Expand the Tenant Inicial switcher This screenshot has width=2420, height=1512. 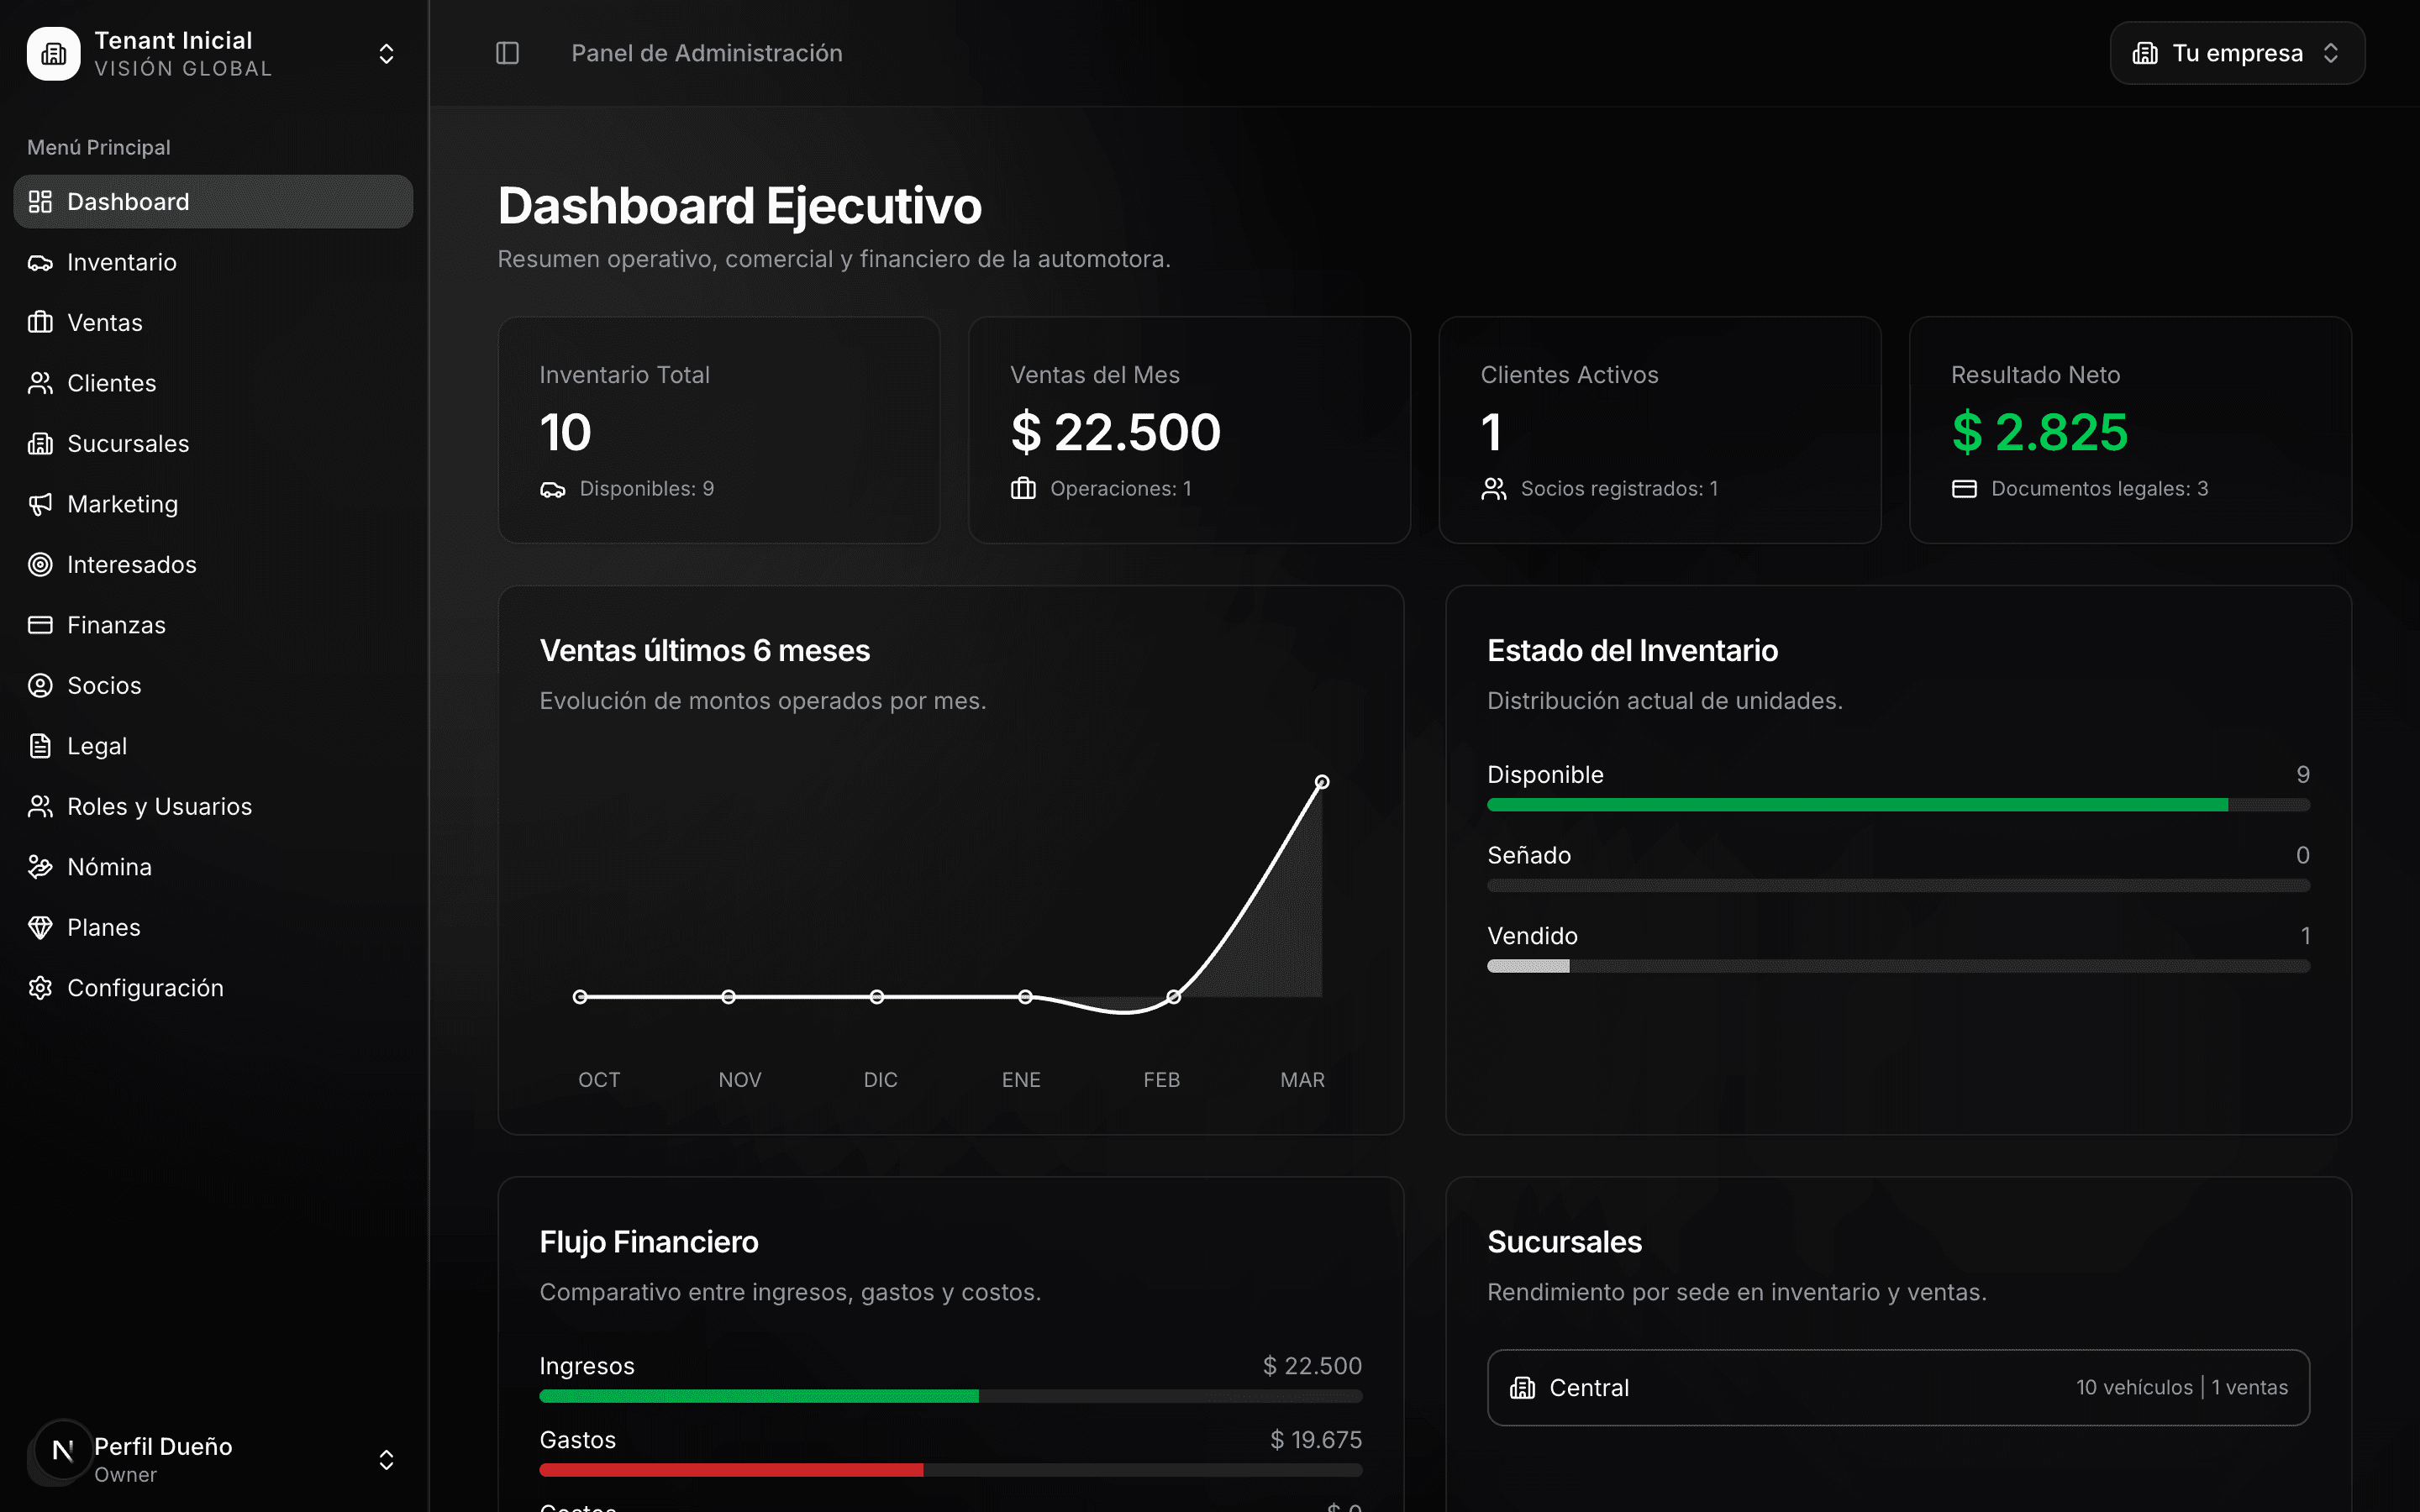point(386,53)
